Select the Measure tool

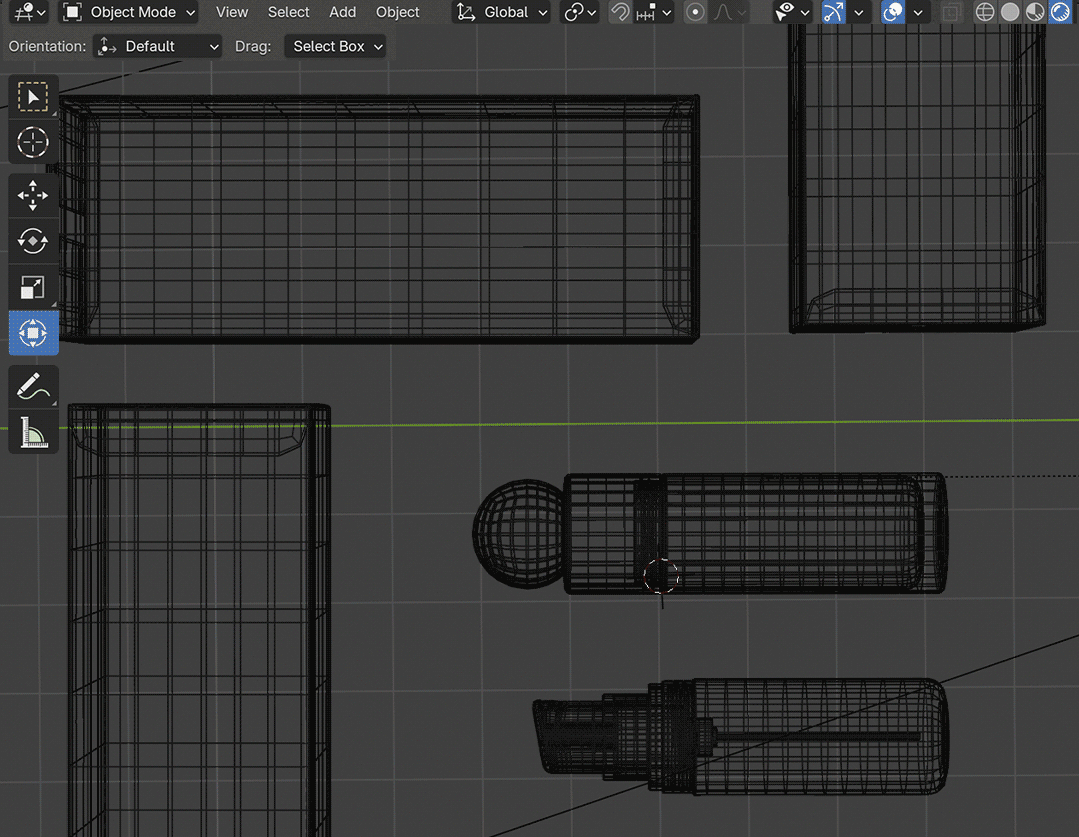coord(33,432)
